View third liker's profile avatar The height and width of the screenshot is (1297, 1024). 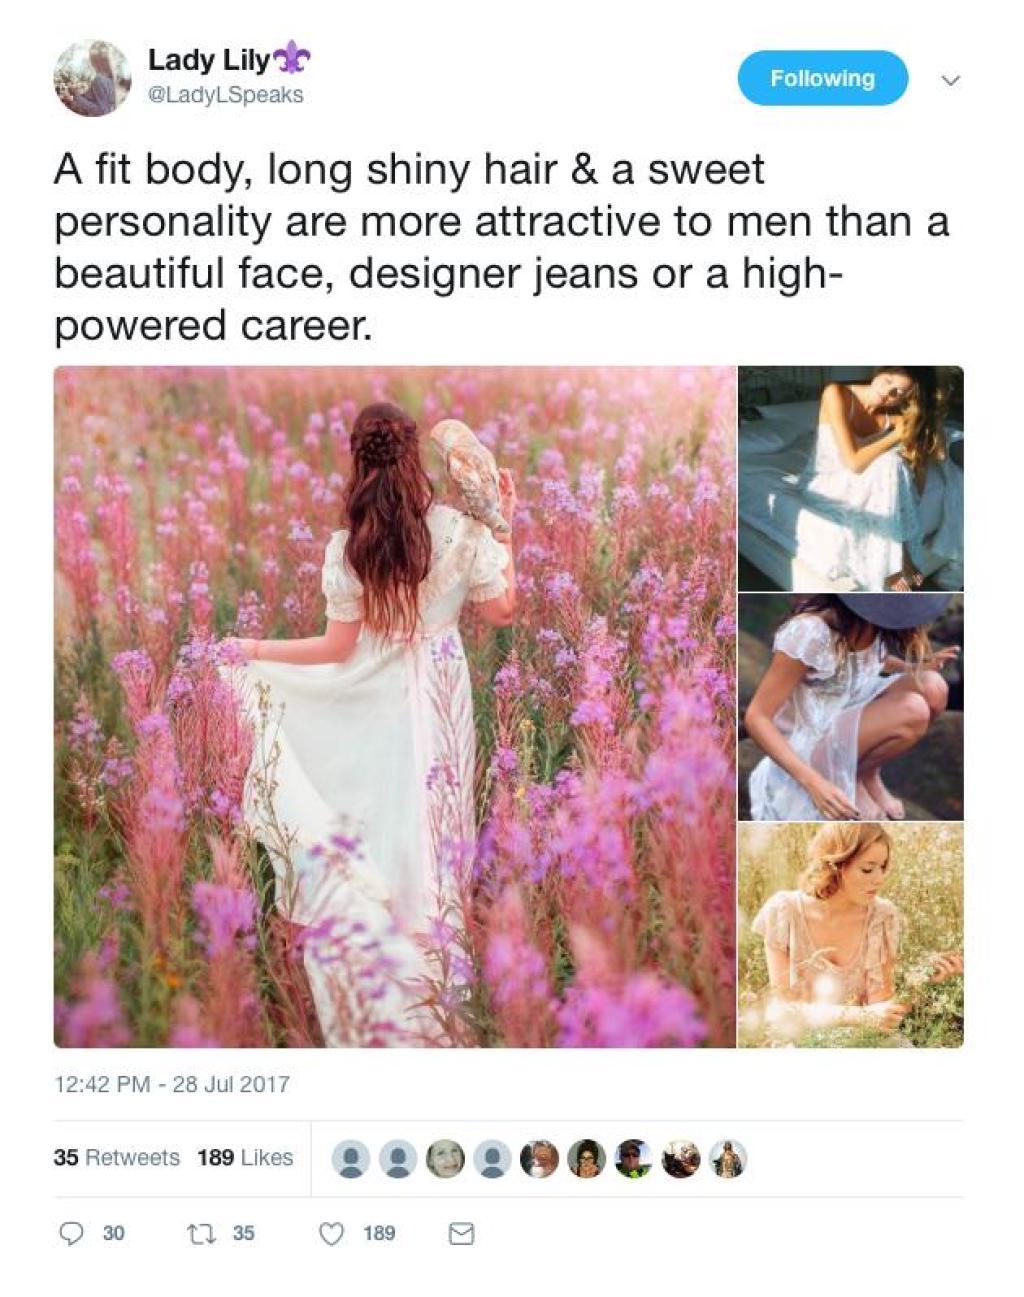point(445,1158)
